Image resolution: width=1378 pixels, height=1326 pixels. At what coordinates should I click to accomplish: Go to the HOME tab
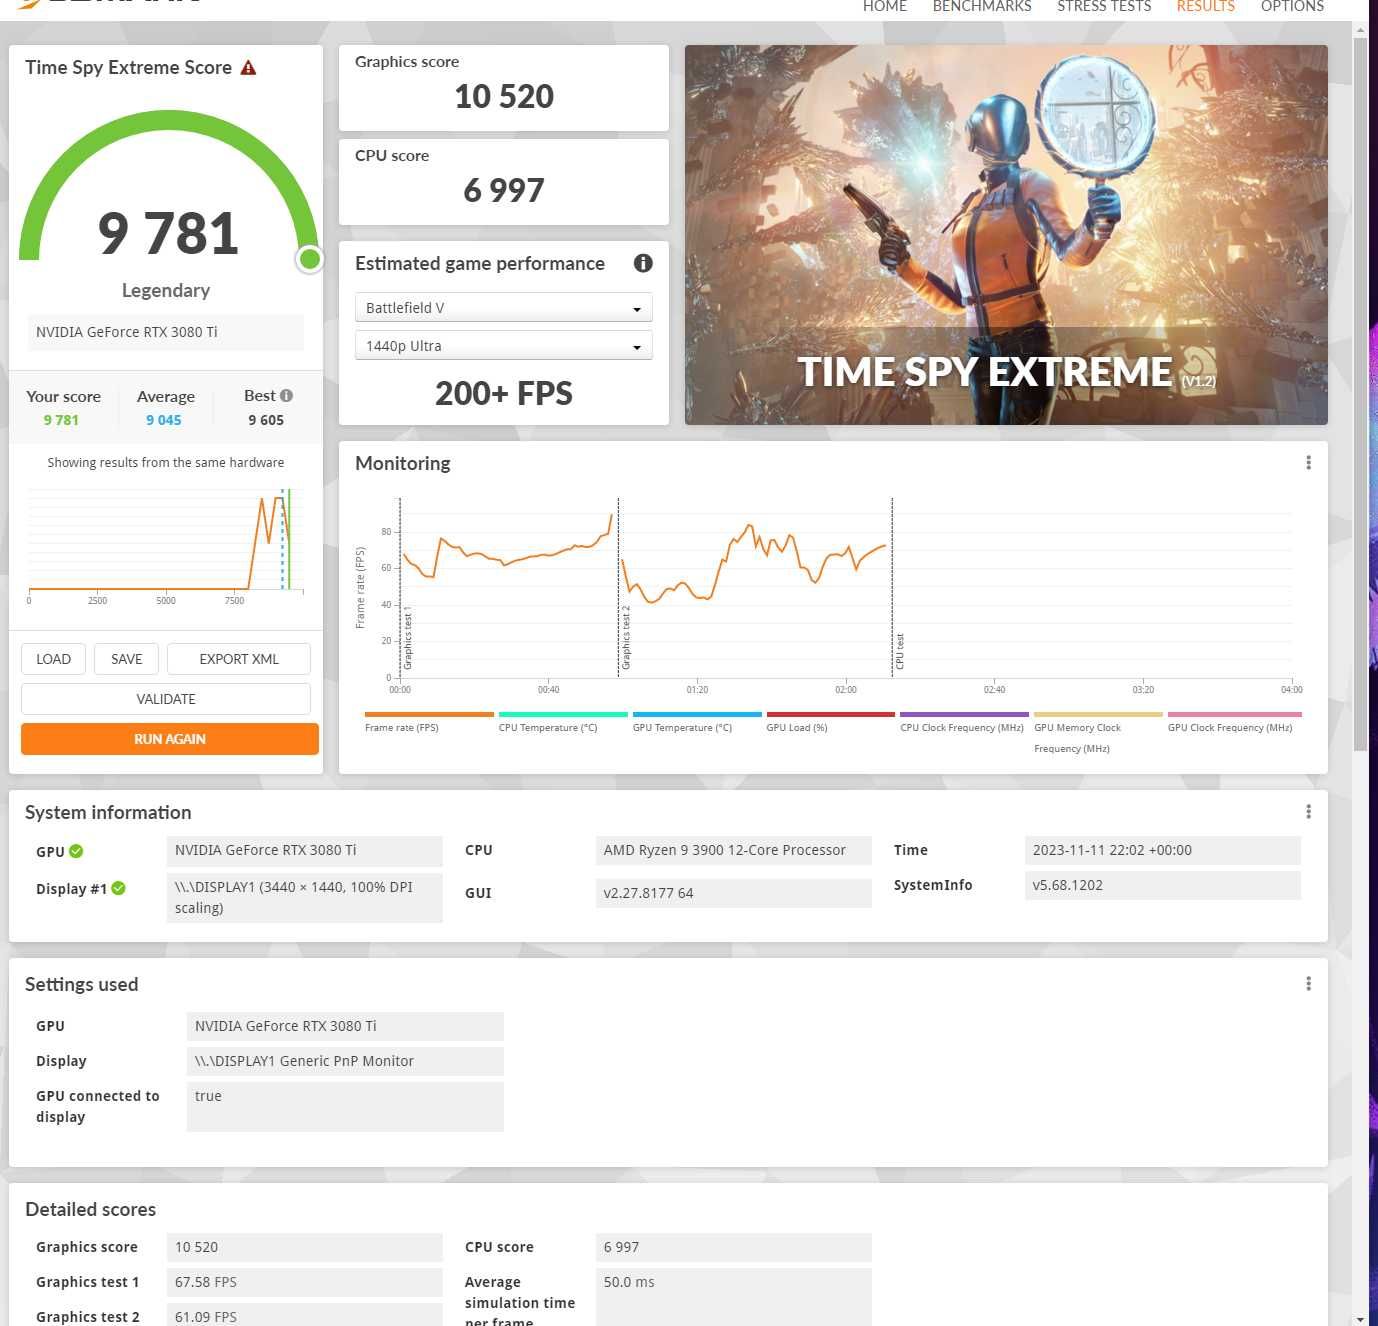[x=885, y=6]
